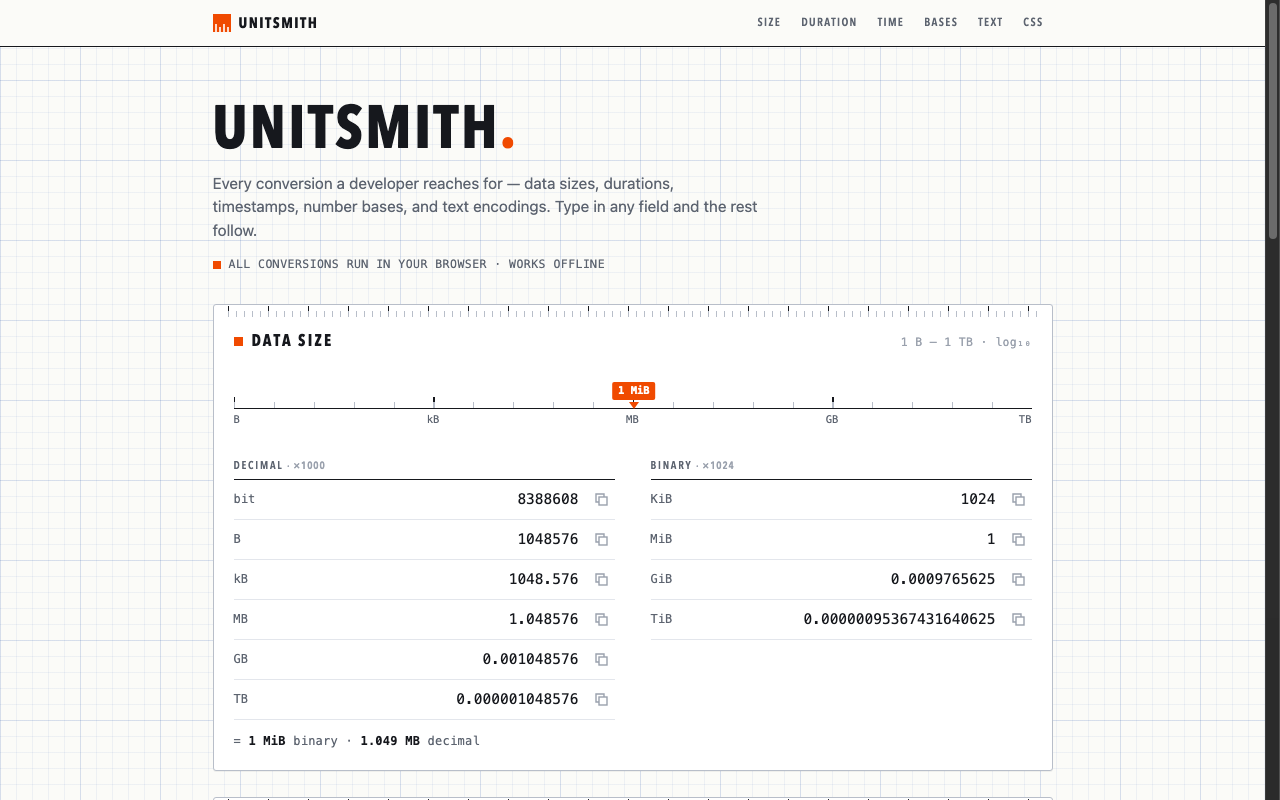Click the DECIMAL ×1000 column header
Image resolution: width=1280 pixels, height=800 pixels.
279,465
